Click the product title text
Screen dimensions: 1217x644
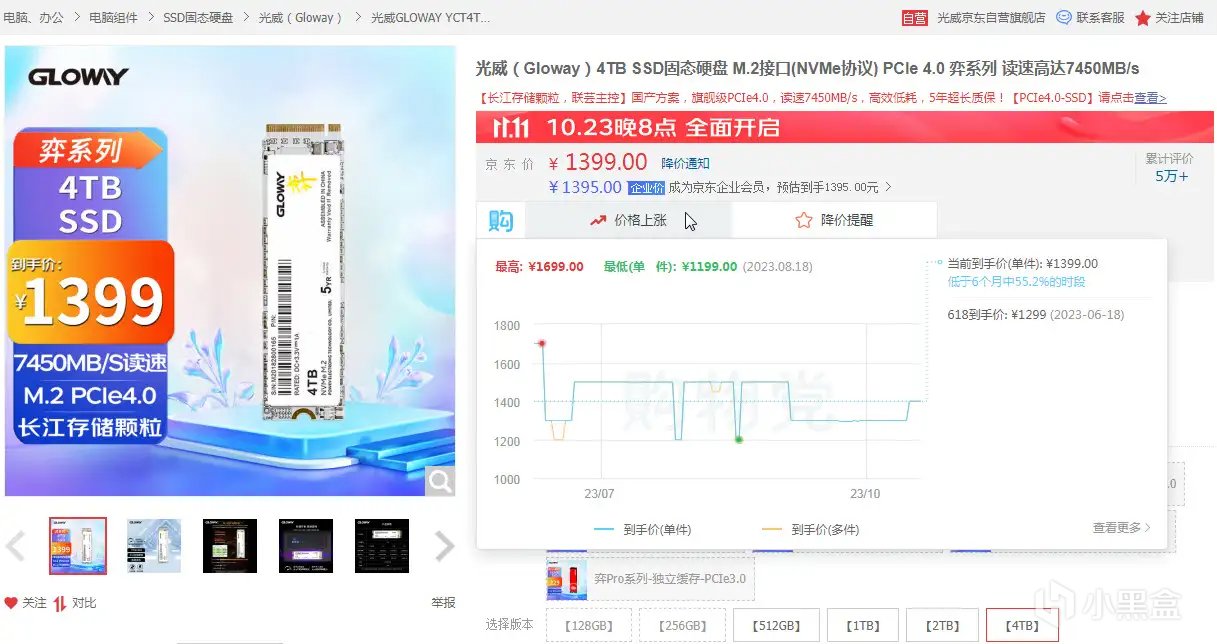(x=807, y=68)
